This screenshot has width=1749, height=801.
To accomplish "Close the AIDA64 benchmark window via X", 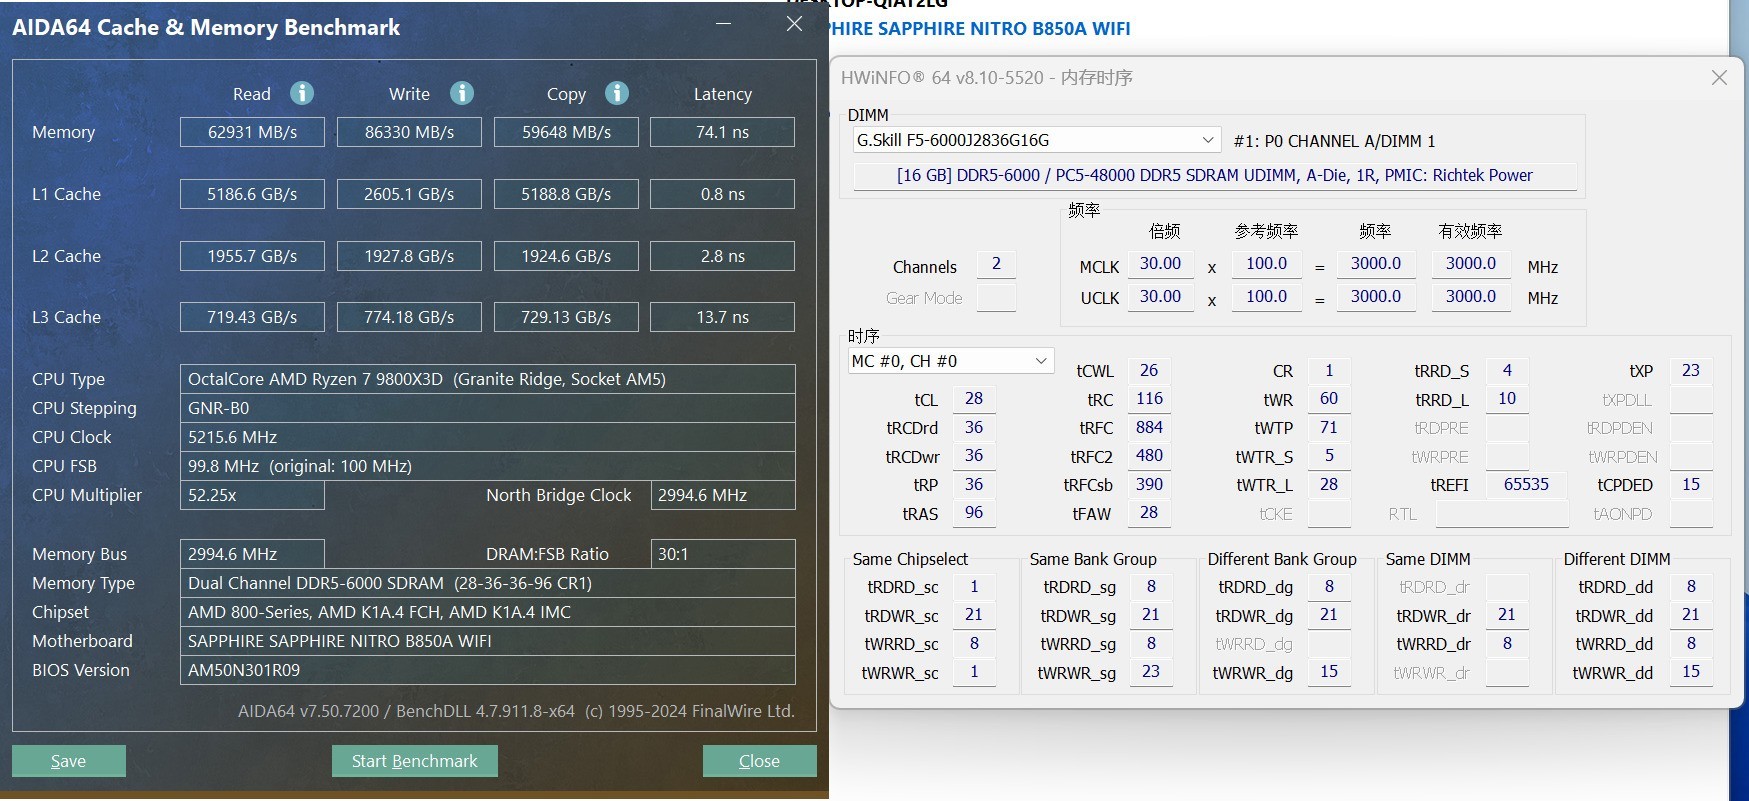I will pos(794,24).
